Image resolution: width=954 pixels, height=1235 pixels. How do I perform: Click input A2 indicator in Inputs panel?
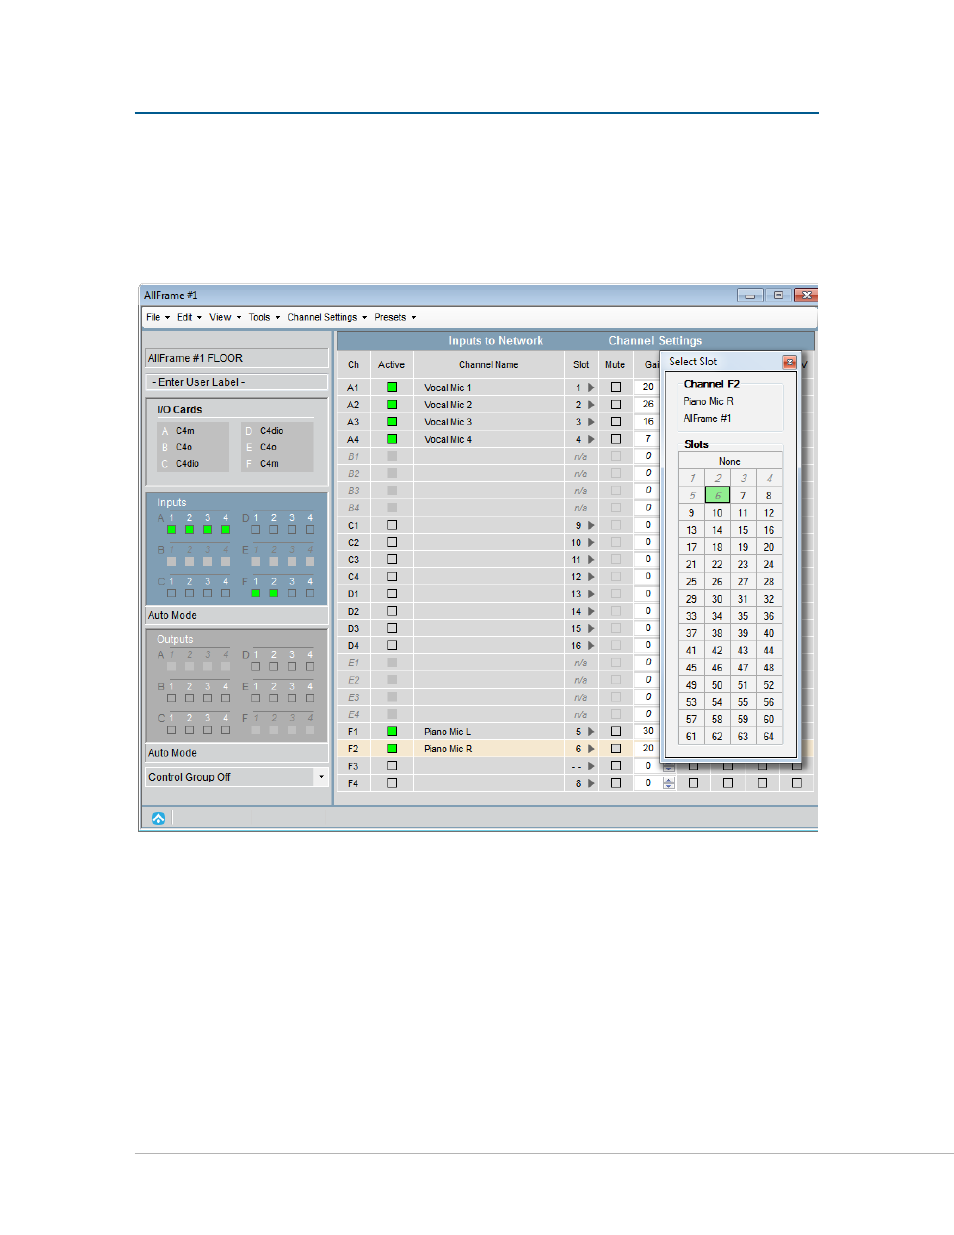click(189, 530)
